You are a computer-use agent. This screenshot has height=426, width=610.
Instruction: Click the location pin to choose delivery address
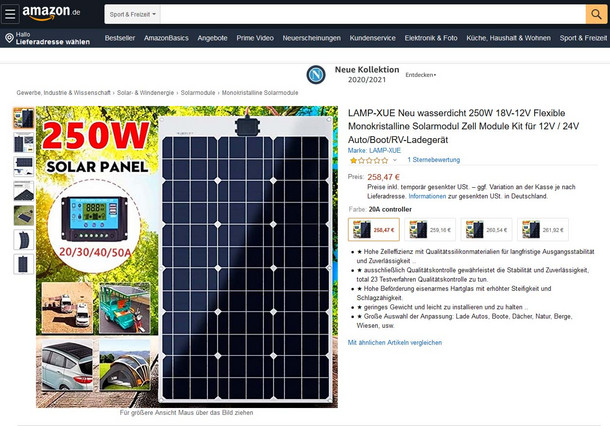(x=8, y=39)
